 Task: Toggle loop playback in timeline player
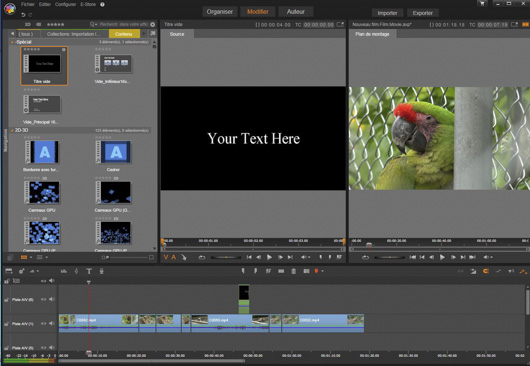[x=365, y=257]
